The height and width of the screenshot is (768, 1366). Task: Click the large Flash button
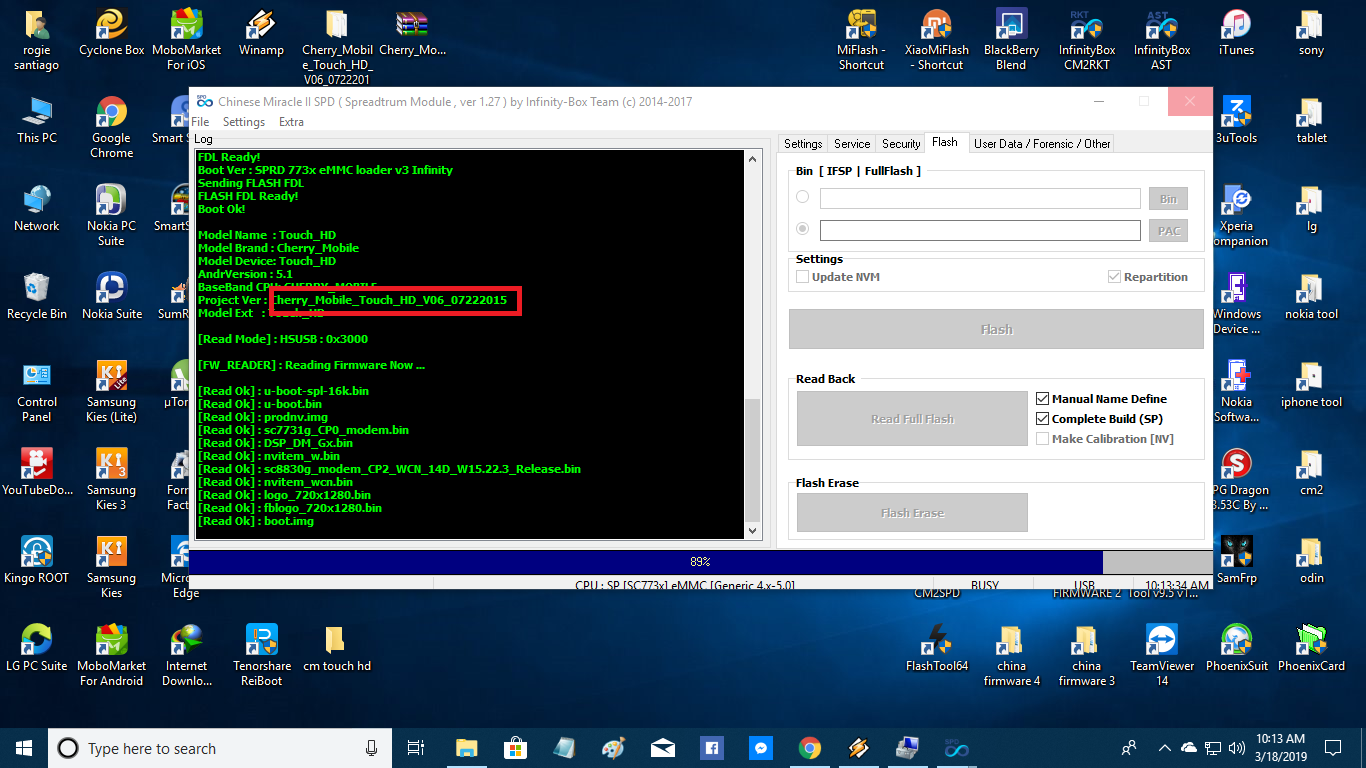(x=996, y=329)
